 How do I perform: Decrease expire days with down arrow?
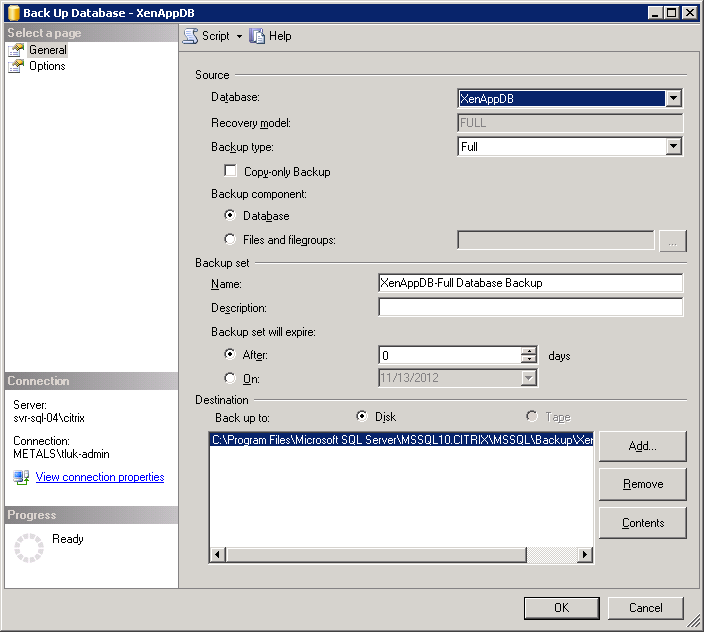(529, 359)
